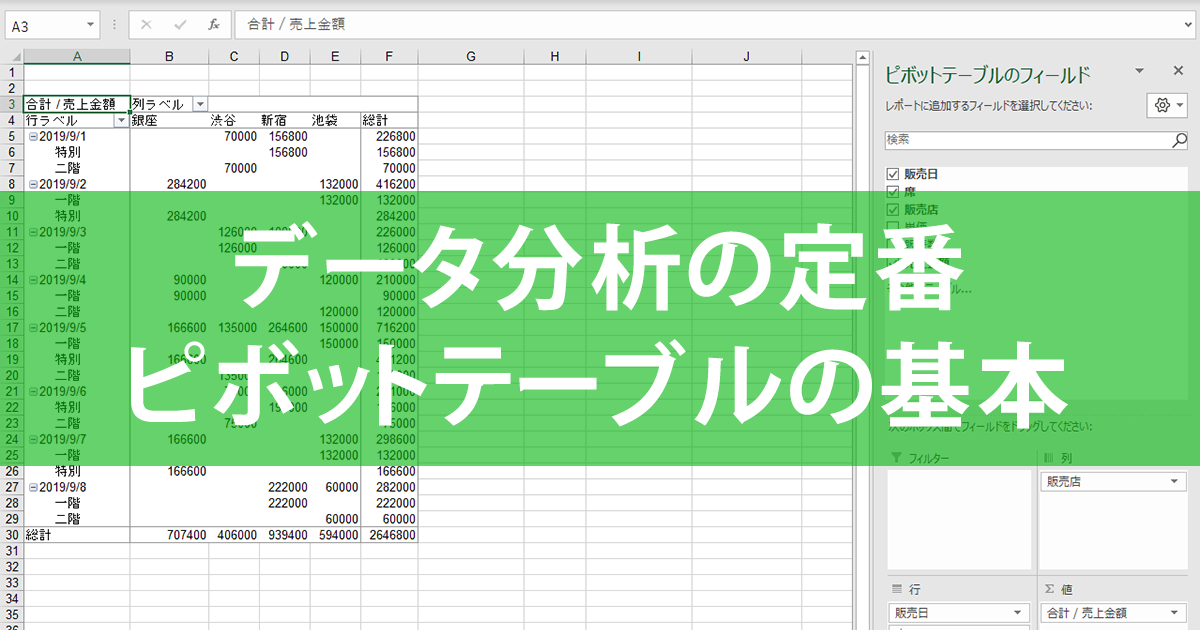The width and height of the screenshot is (1200, 630).
Task: Collapse the 2019/9/8 group
Action: point(34,487)
